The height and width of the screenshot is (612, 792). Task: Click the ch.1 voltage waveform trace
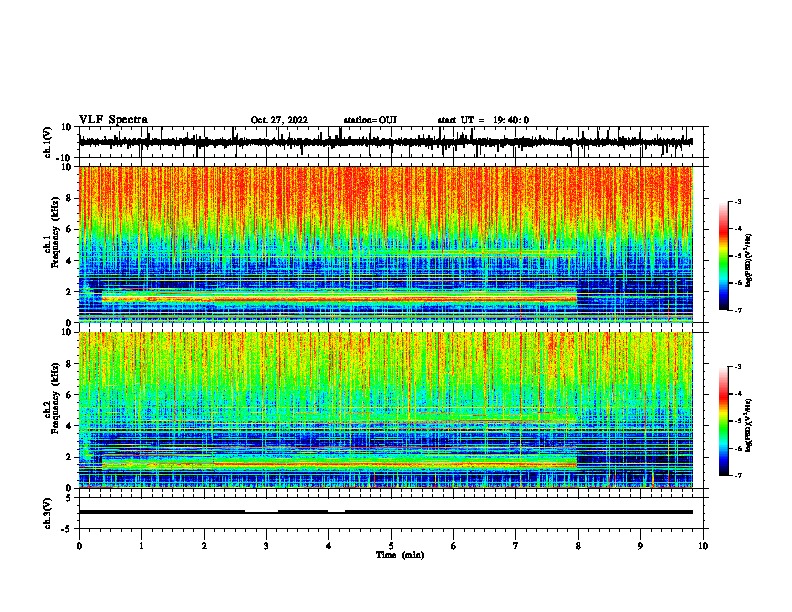coord(385,142)
